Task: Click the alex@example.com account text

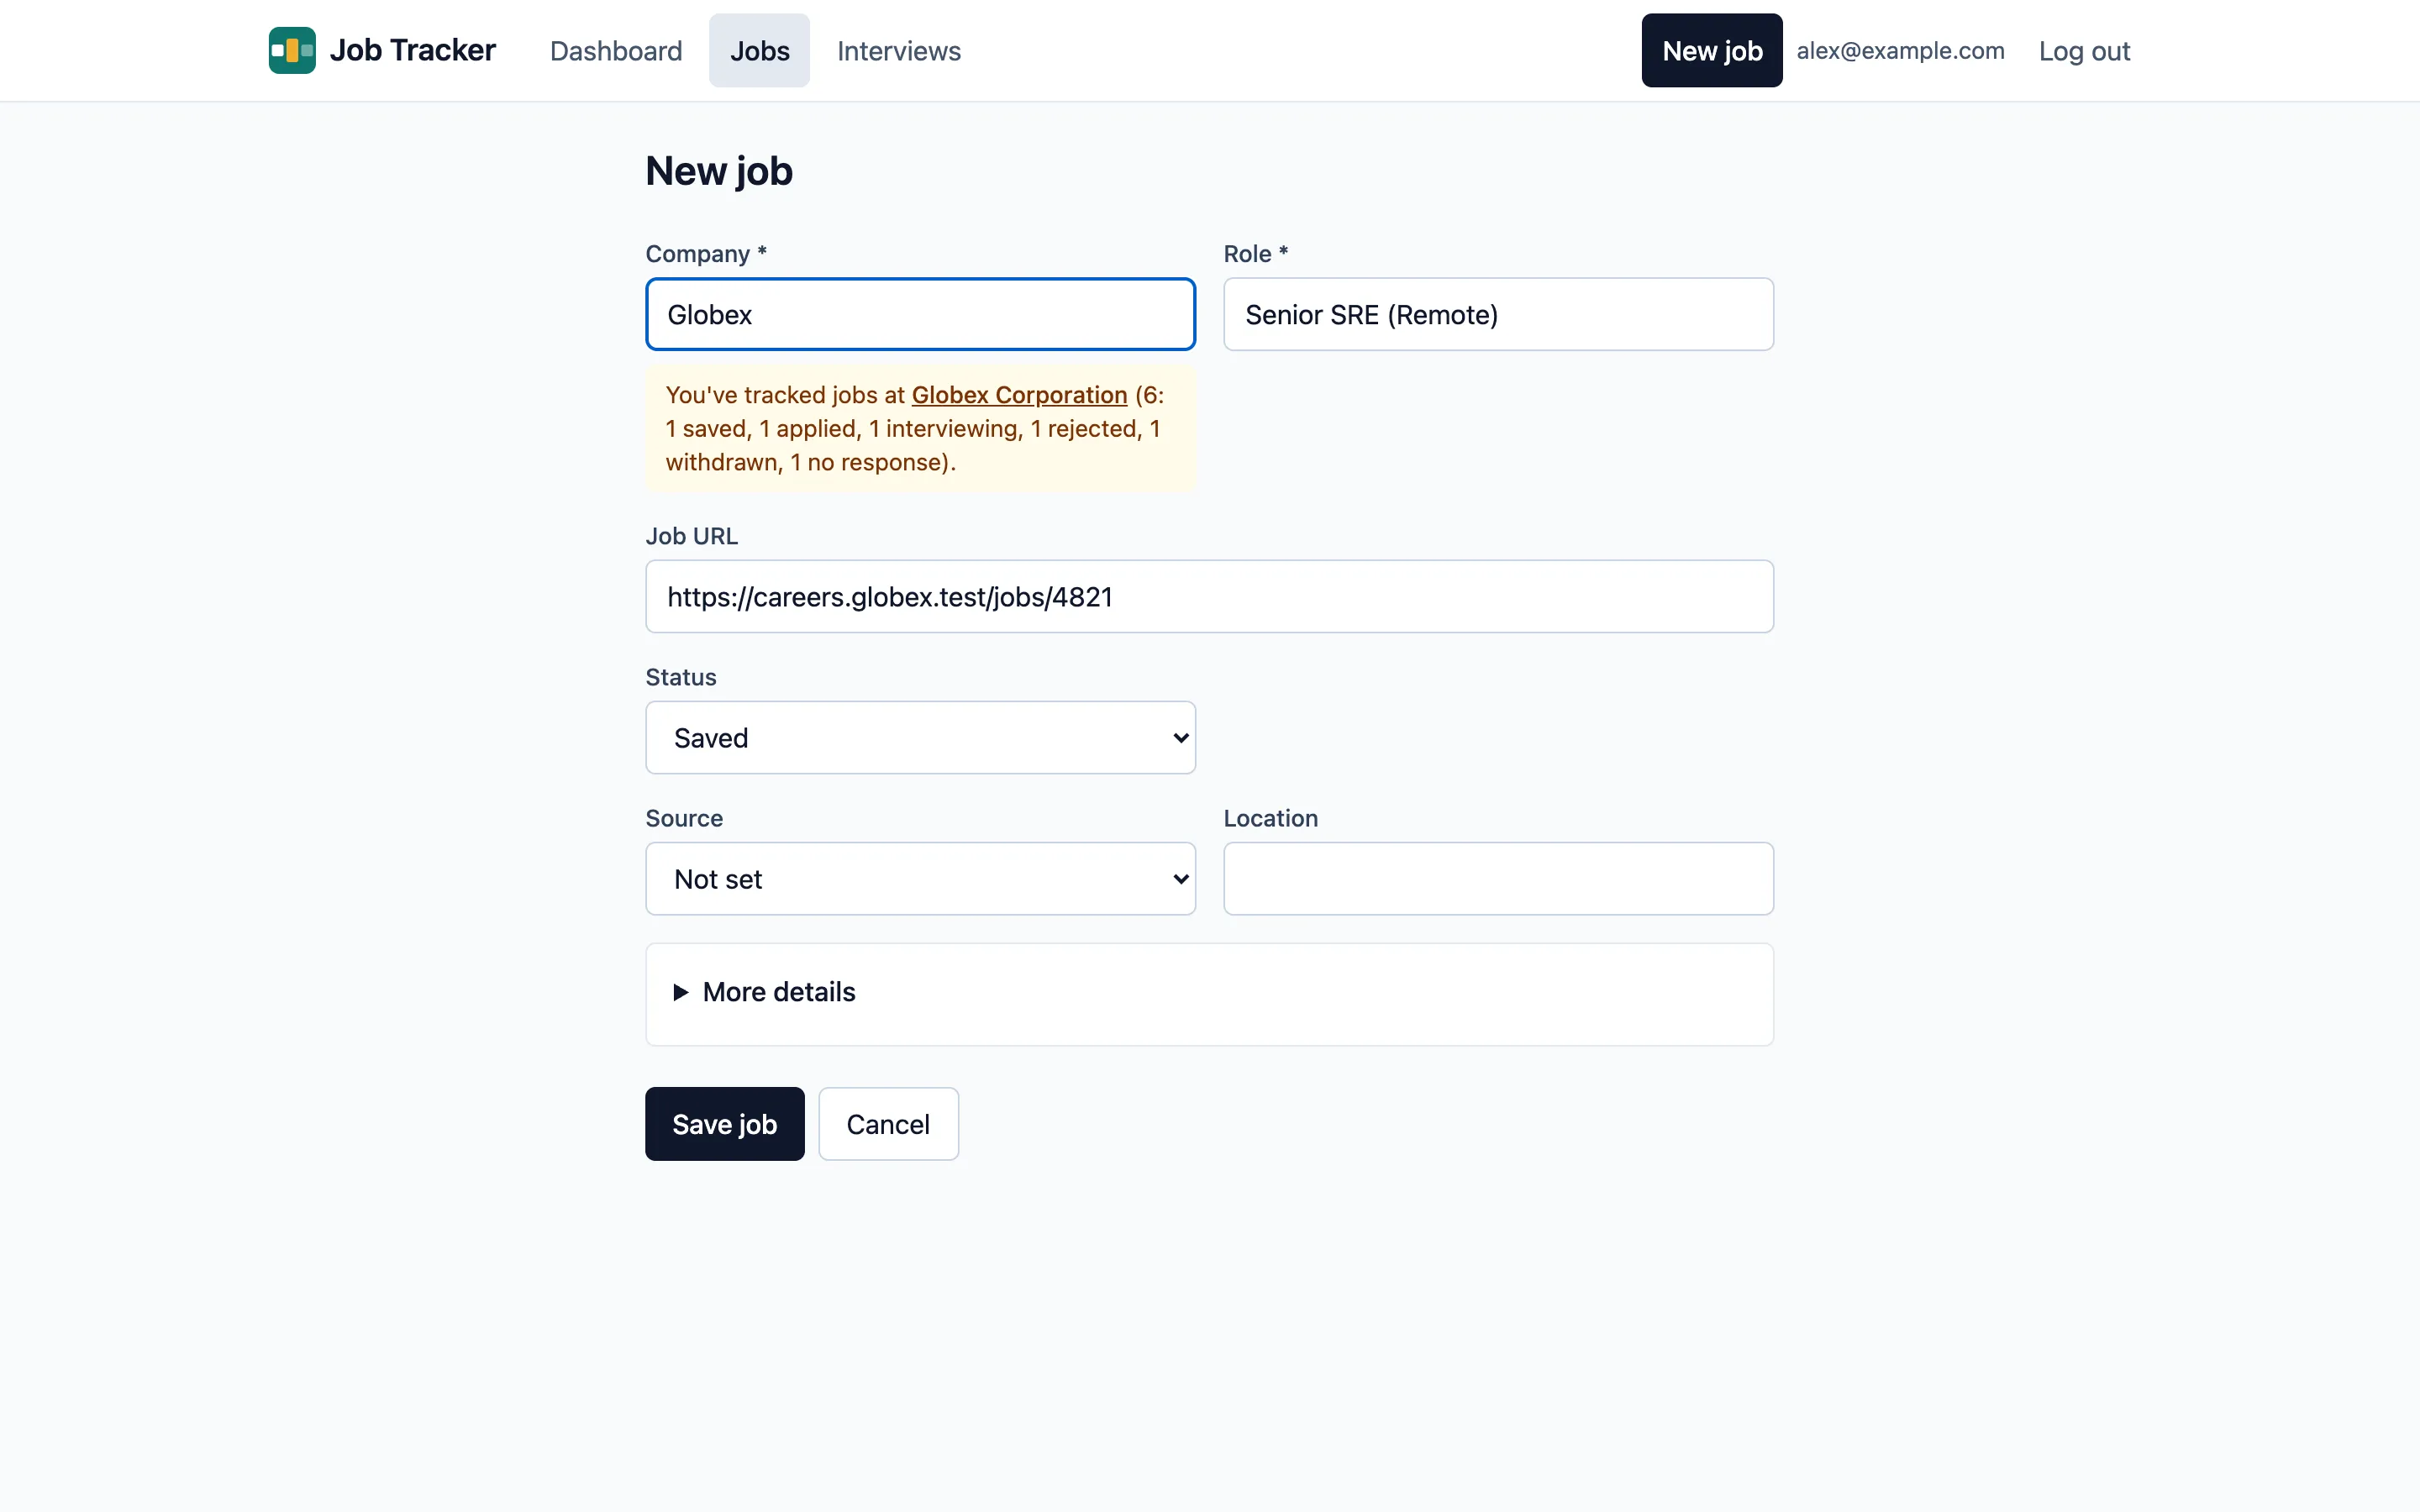Action: [1900, 51]
